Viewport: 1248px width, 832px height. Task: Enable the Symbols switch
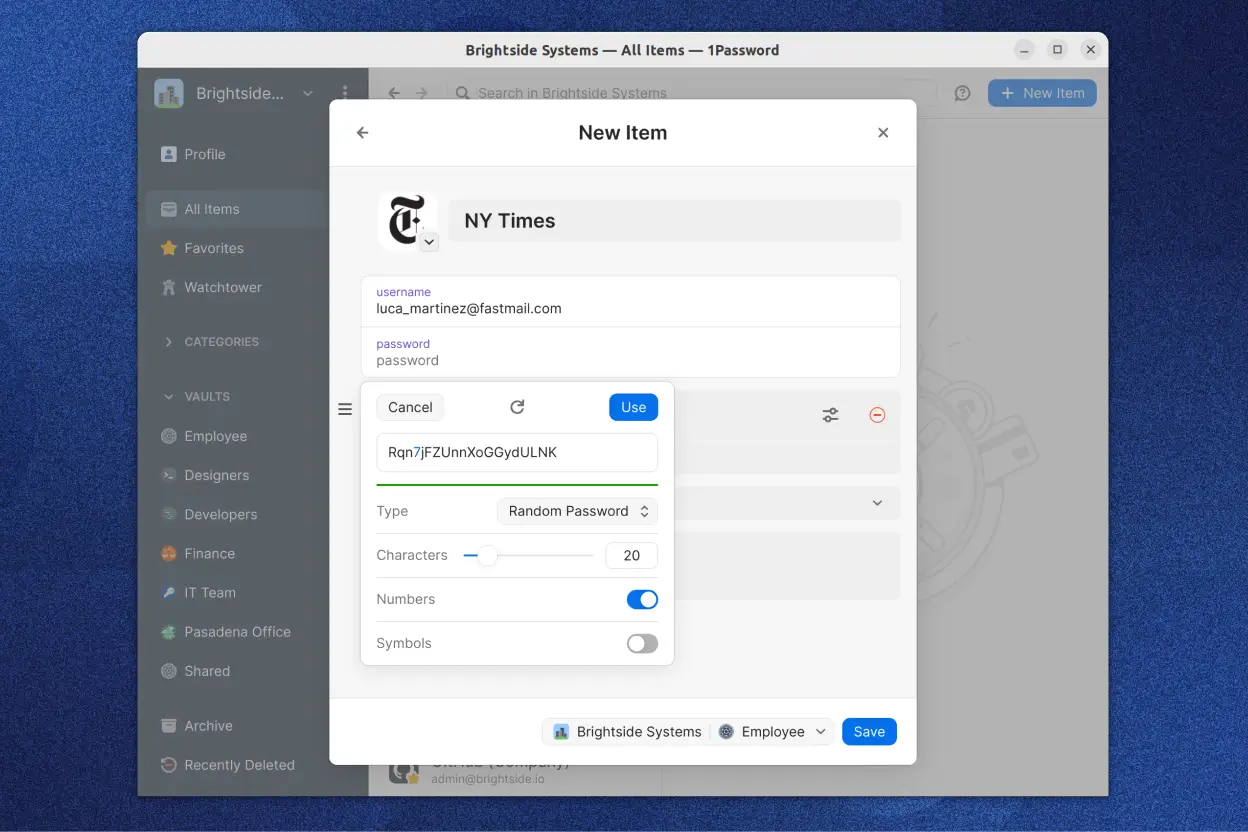click(642, 643)
